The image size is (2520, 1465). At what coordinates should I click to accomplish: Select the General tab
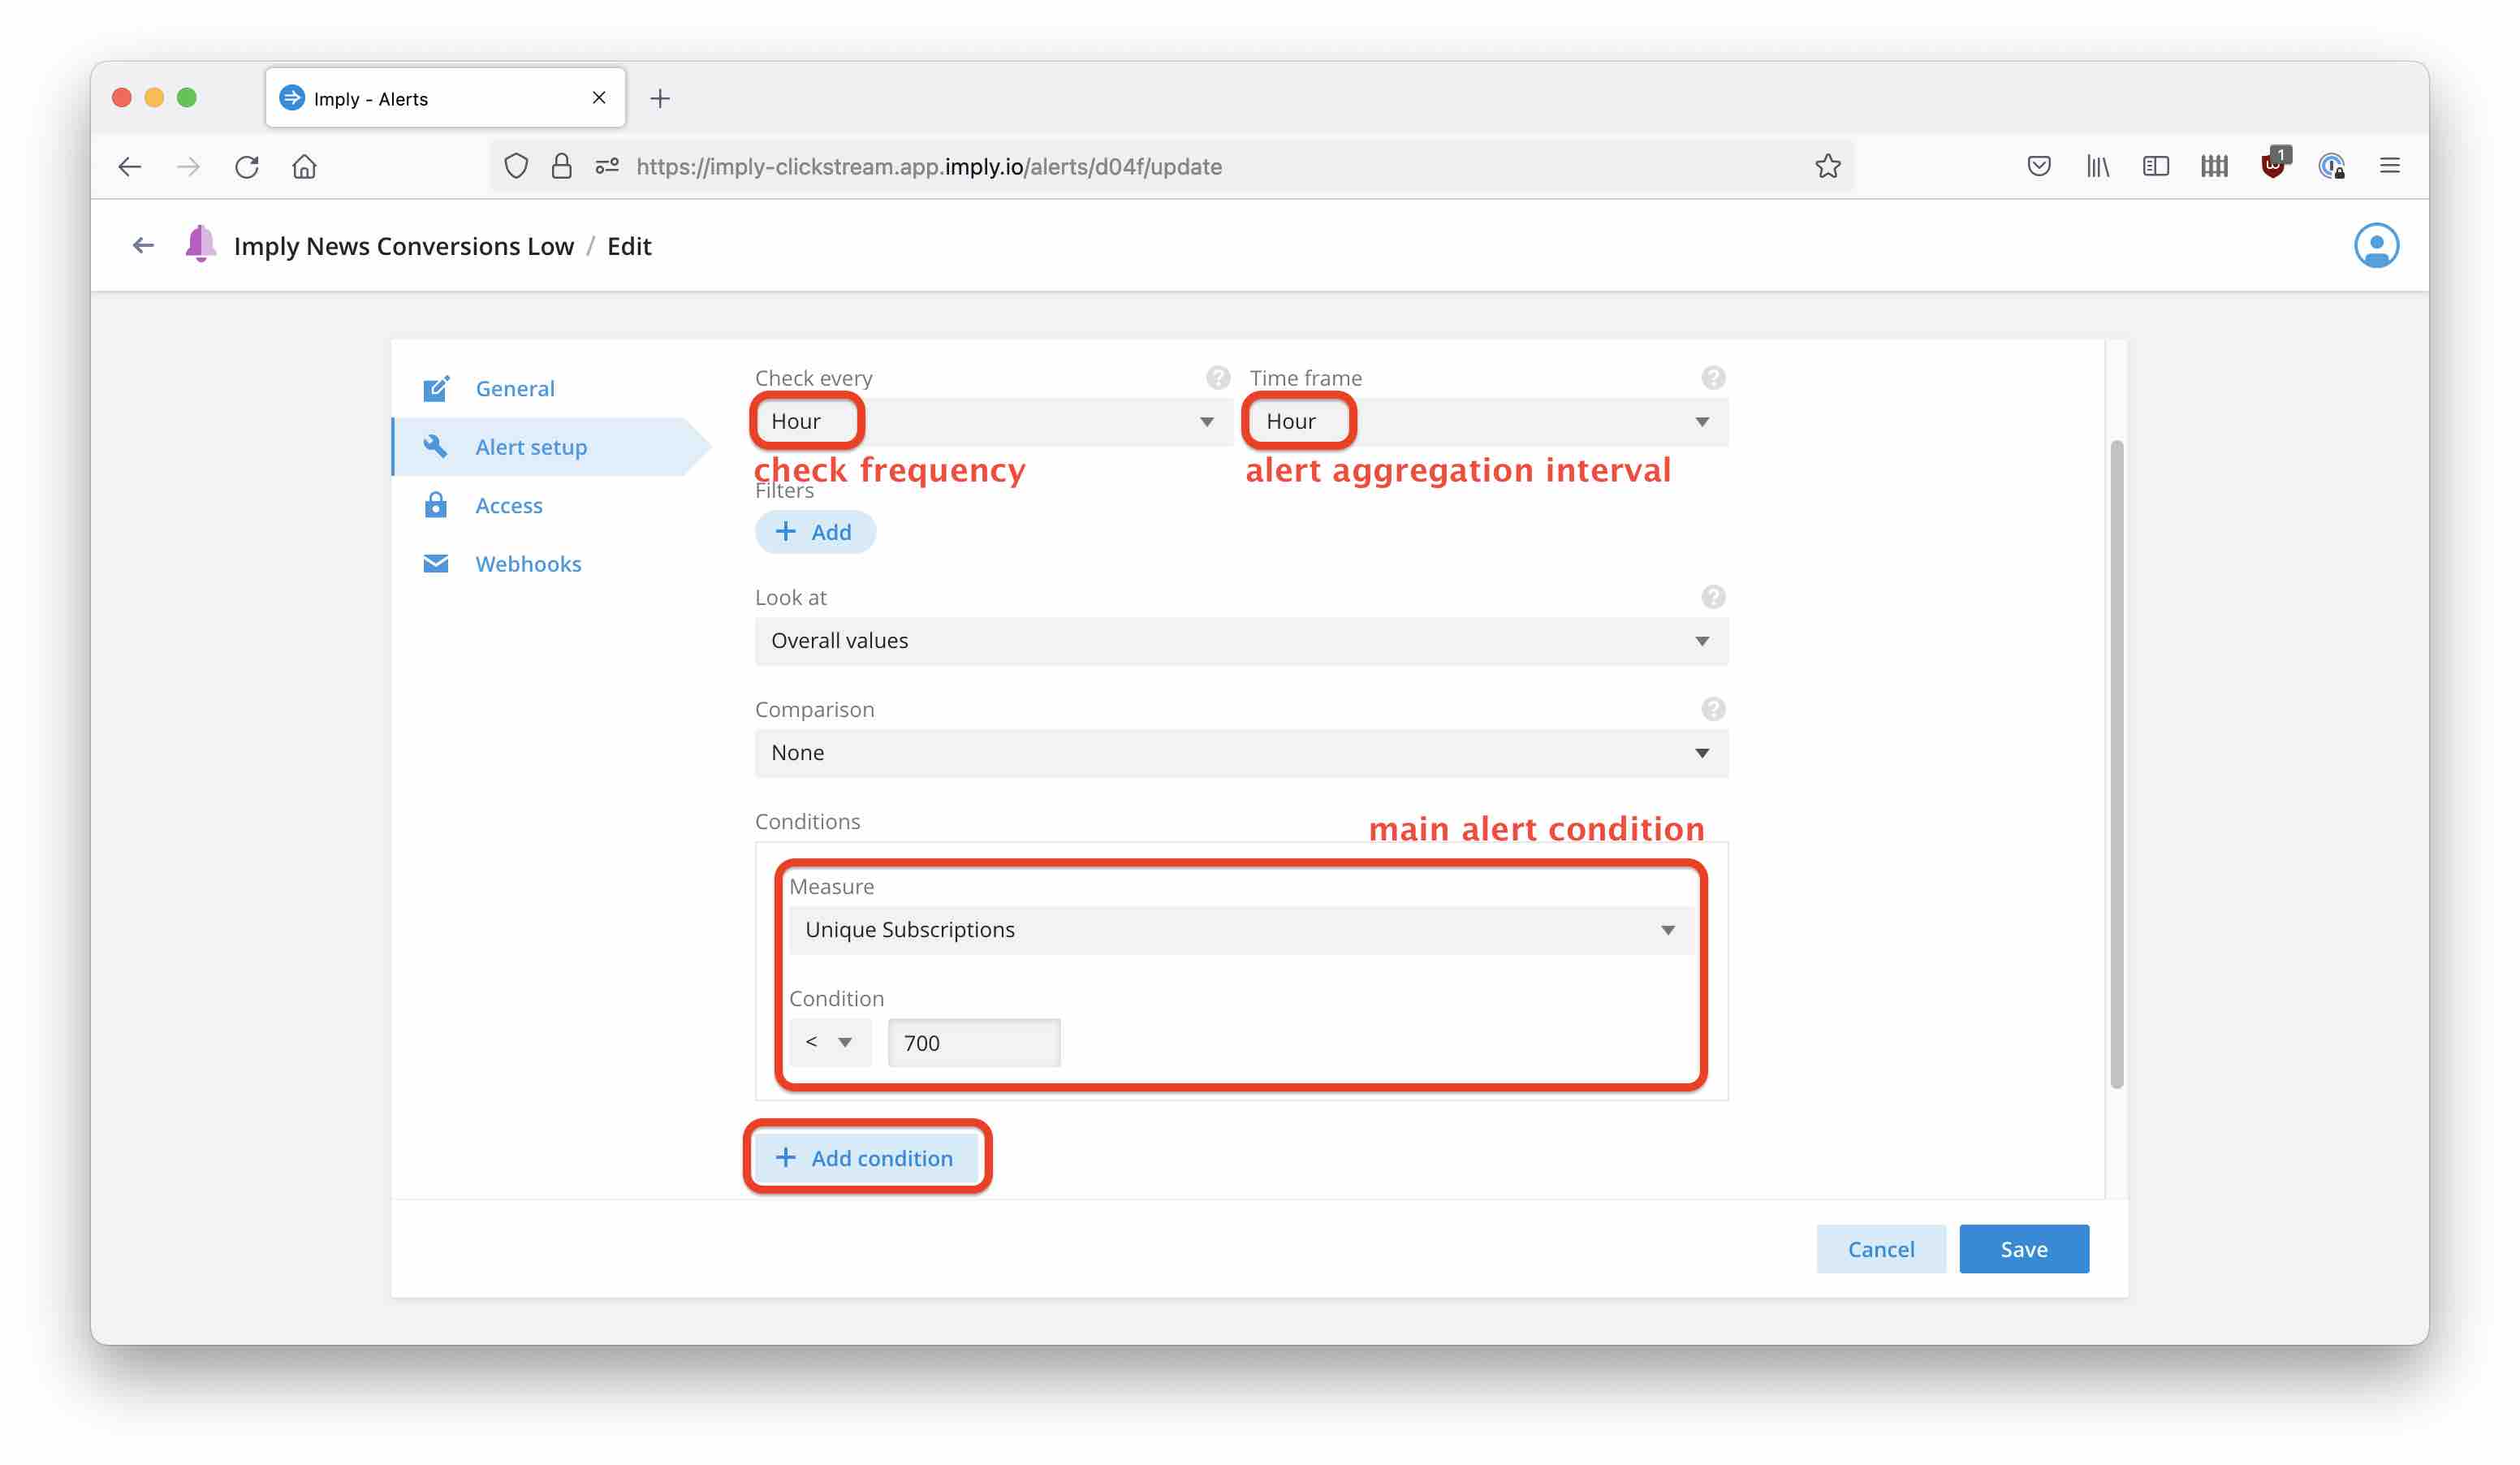coord(514,387)
